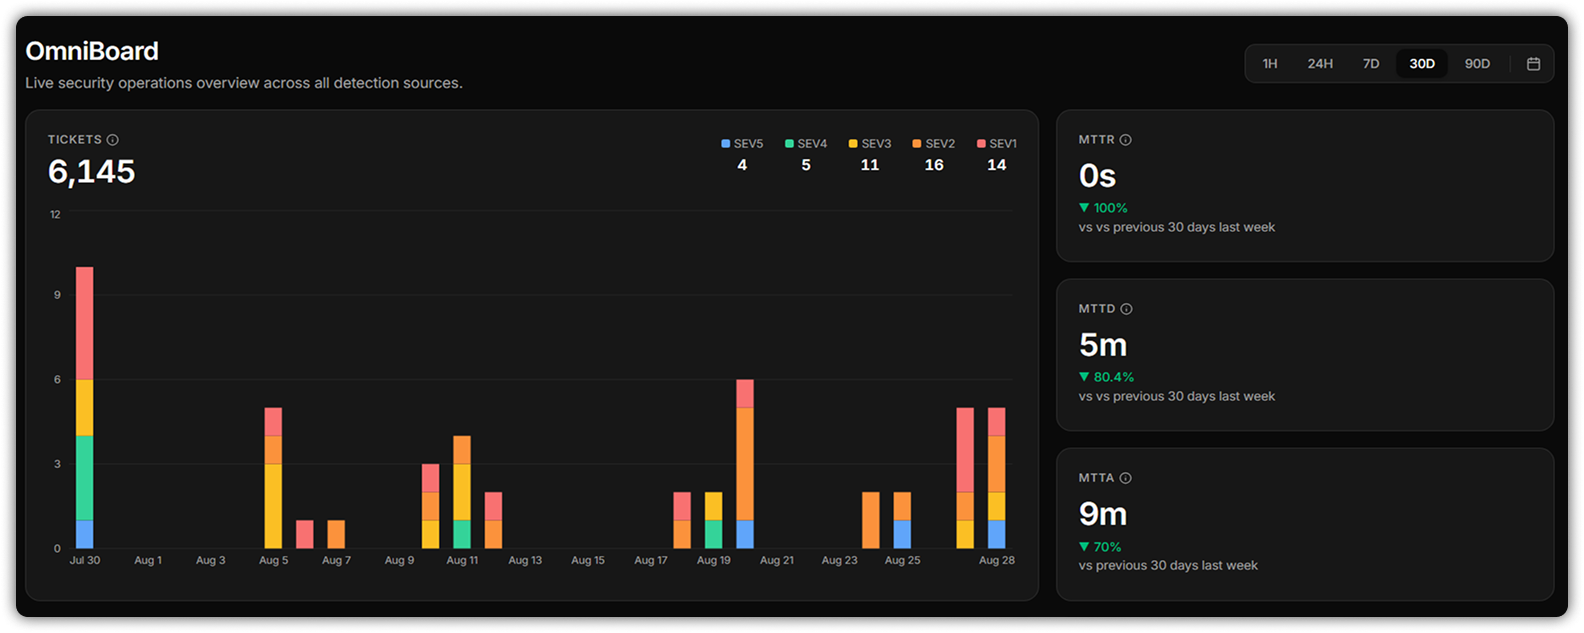Click the Aug 28 stacked bar

[997, 478]
